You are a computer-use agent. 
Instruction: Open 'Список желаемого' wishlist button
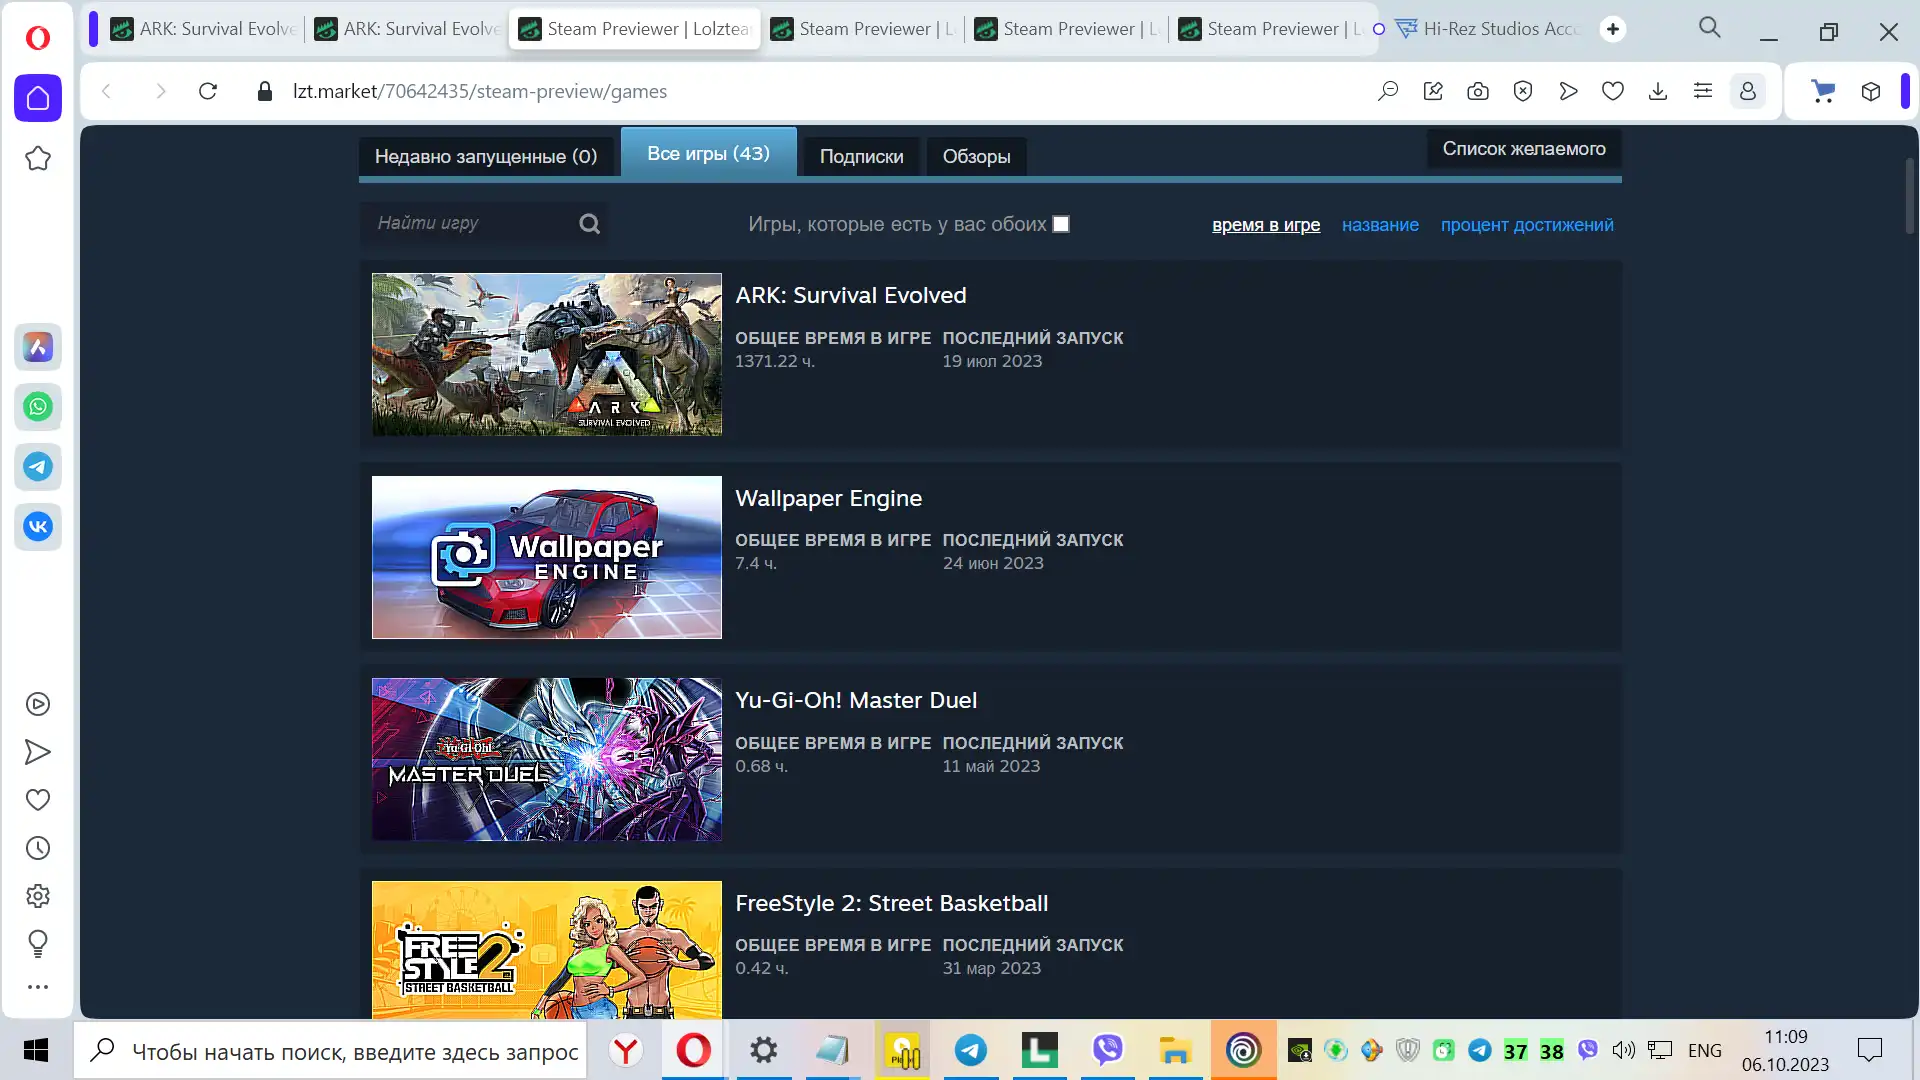pos(1524,149)
